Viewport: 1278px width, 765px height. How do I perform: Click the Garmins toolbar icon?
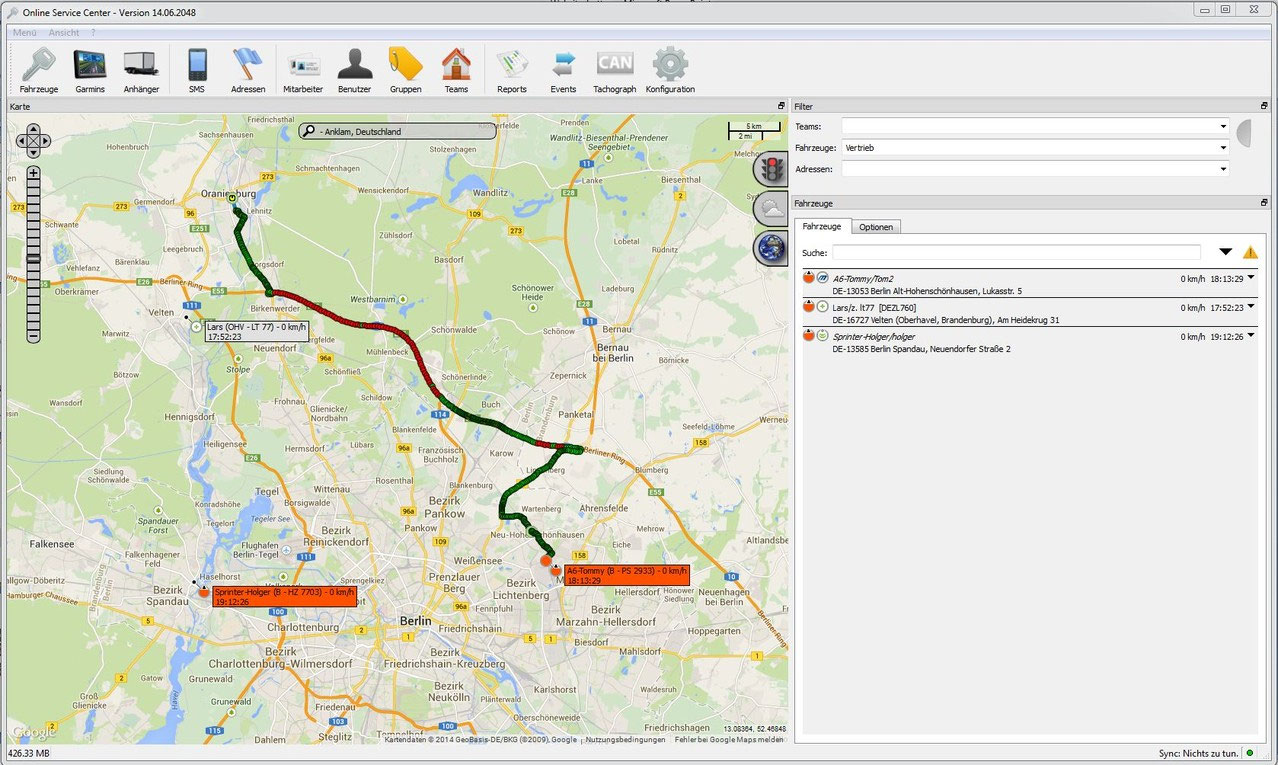pyautogui.click(x=90, y=67)
